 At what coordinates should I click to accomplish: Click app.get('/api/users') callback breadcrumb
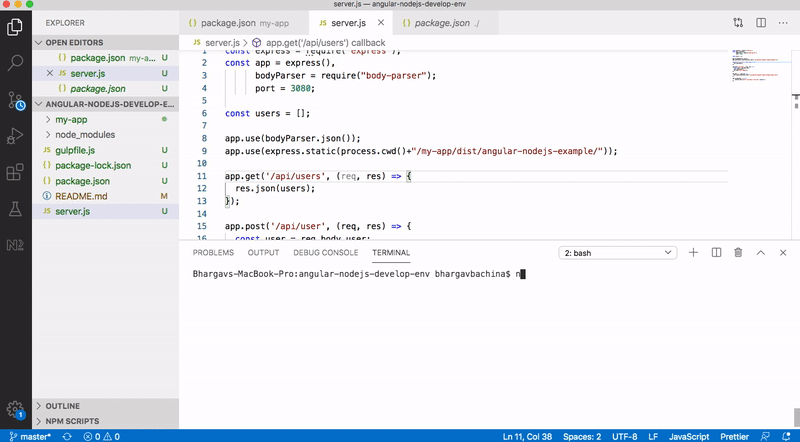[x=319, y=43]
